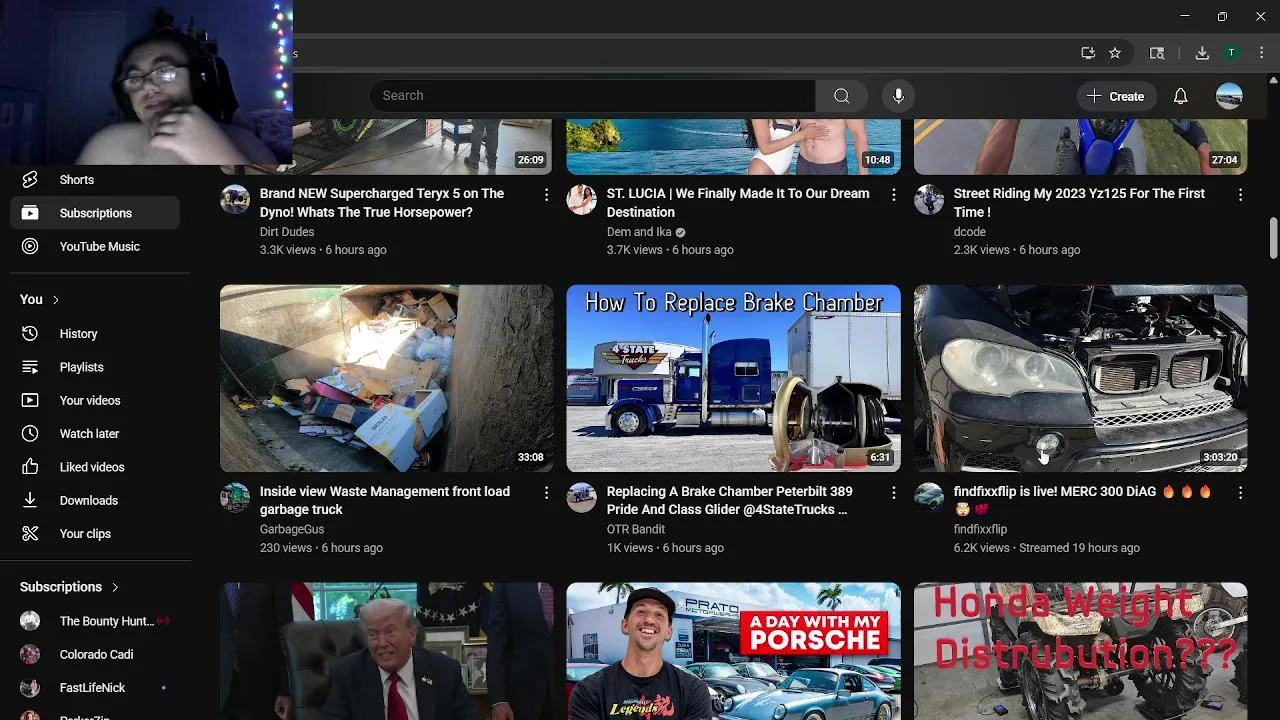
Task: Open Chrome downloads icon in toolbar
Action: 1202,53
